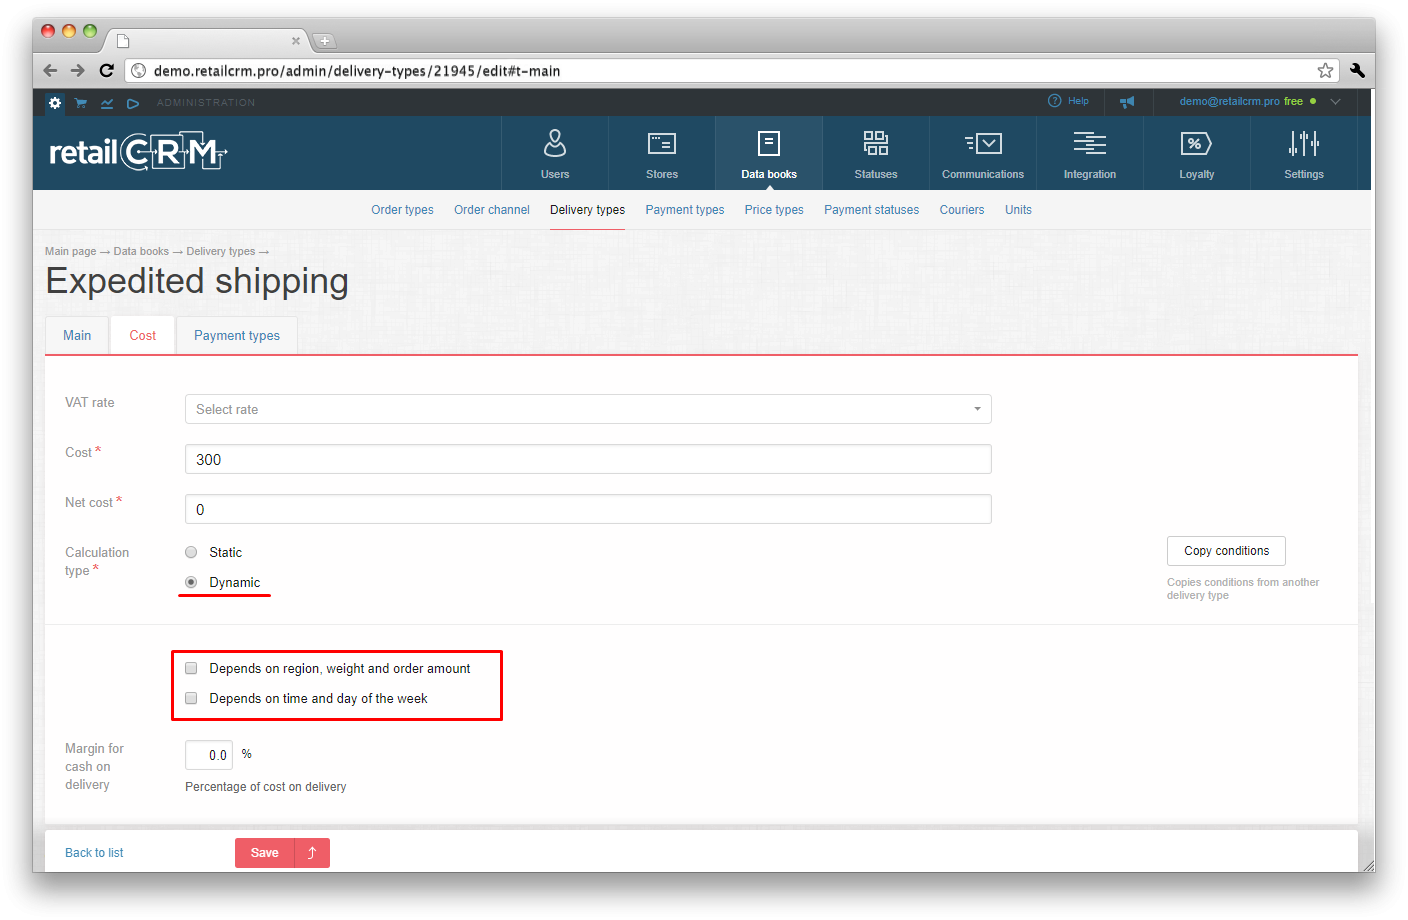Click the megaphone announcements icon

[1127, 102]
